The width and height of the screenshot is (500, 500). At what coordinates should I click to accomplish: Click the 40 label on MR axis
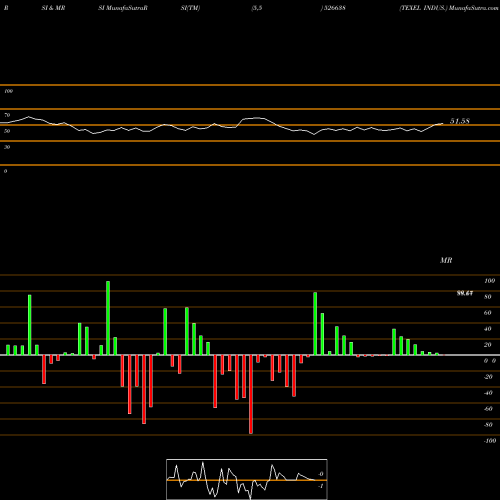pyautogui.click(x=488, y=329)
